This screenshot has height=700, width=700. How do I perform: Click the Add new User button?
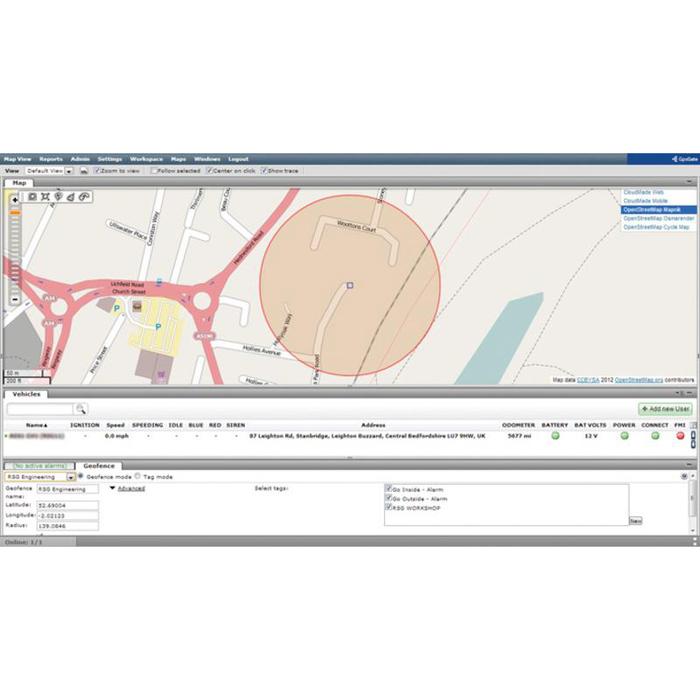665,409
